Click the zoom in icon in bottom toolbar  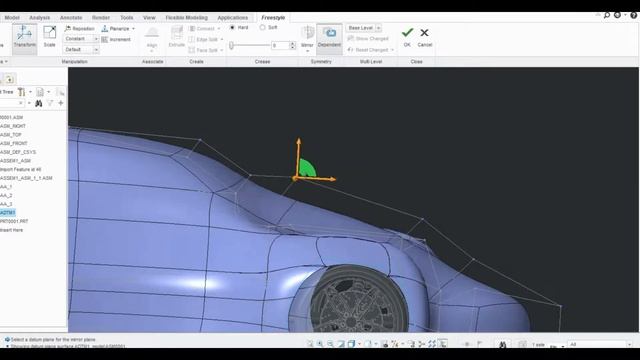[x=320, y=344]
